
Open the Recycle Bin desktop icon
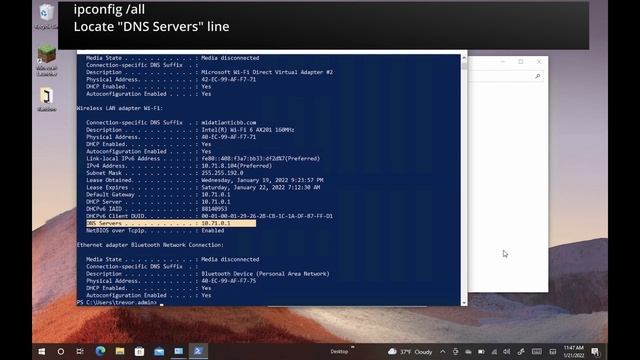[x=46, y=16]
